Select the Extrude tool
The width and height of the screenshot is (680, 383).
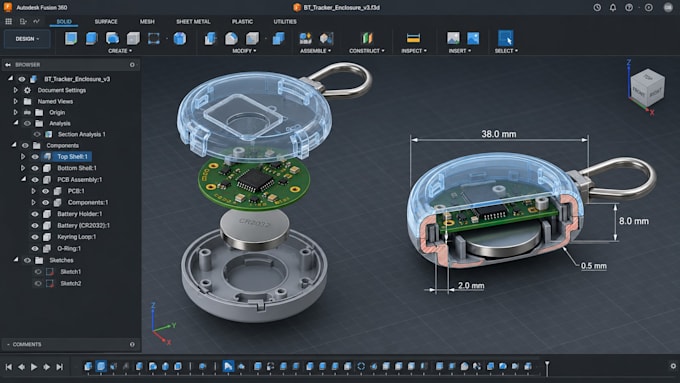tap(92, 38)
